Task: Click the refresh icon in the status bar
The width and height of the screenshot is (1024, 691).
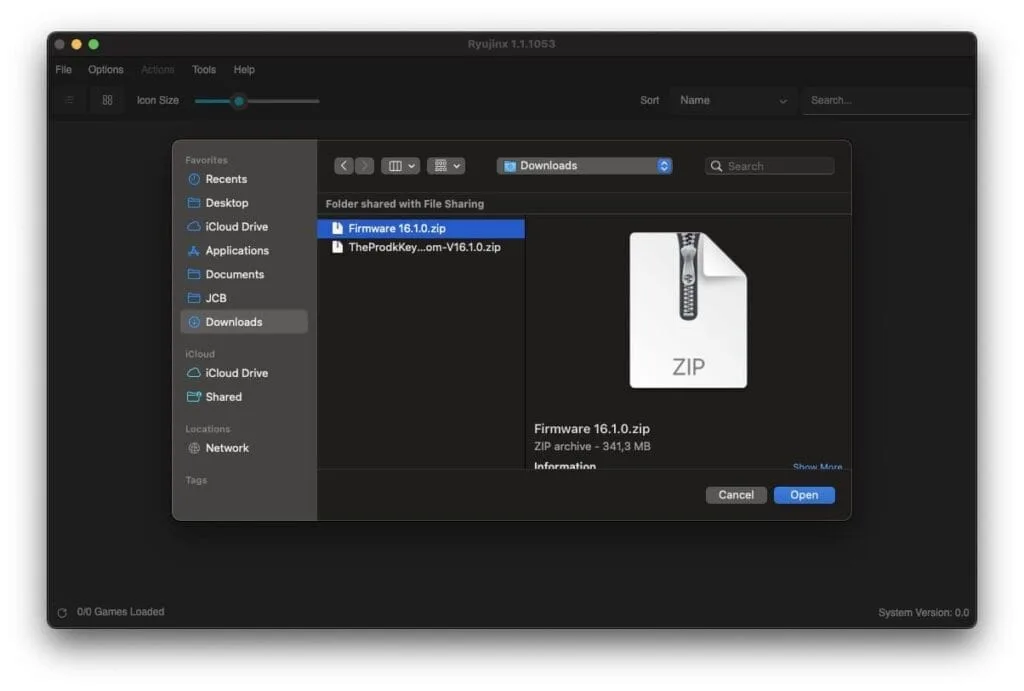Action: (64, 611)
